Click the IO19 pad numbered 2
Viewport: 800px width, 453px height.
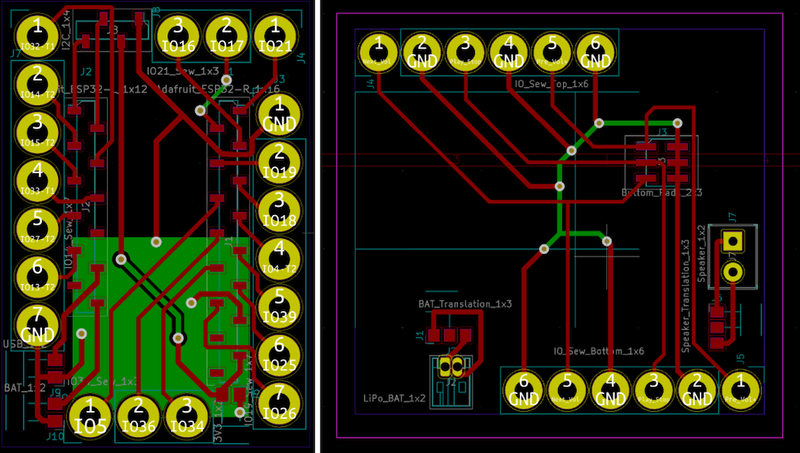279,160
